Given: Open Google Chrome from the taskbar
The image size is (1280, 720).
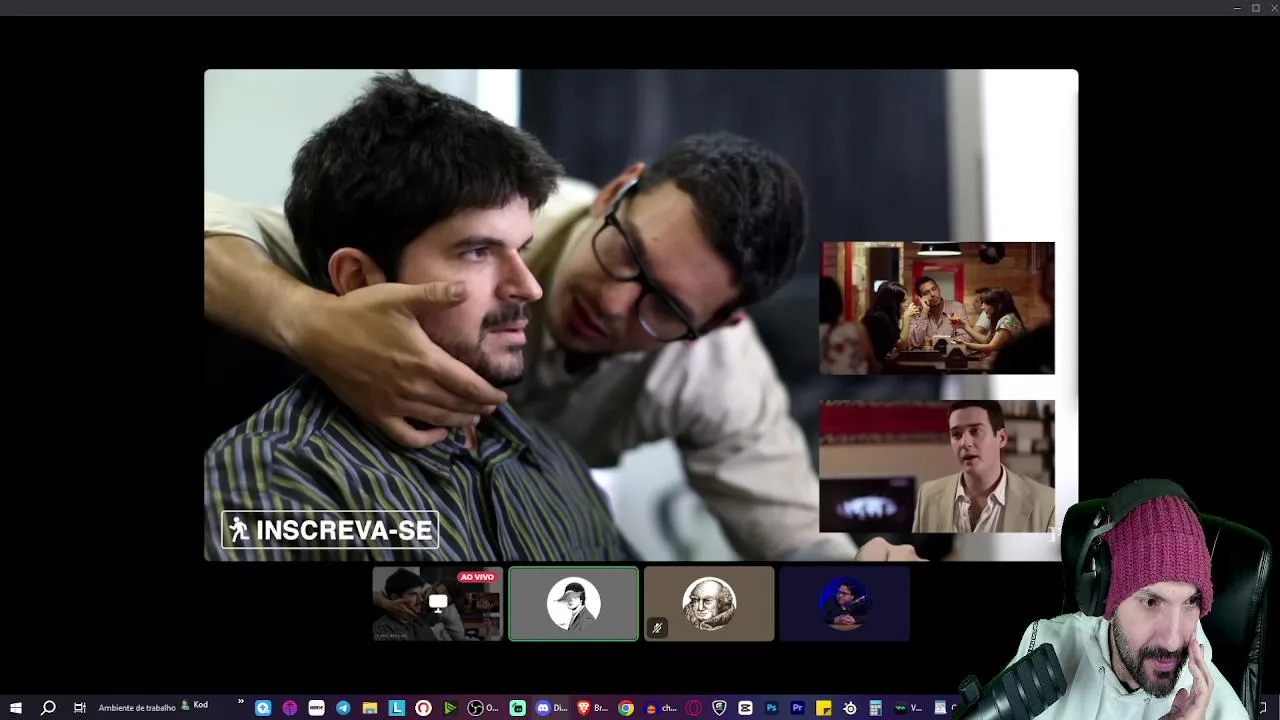Looking at the screenshot, I should coord(626,708).
